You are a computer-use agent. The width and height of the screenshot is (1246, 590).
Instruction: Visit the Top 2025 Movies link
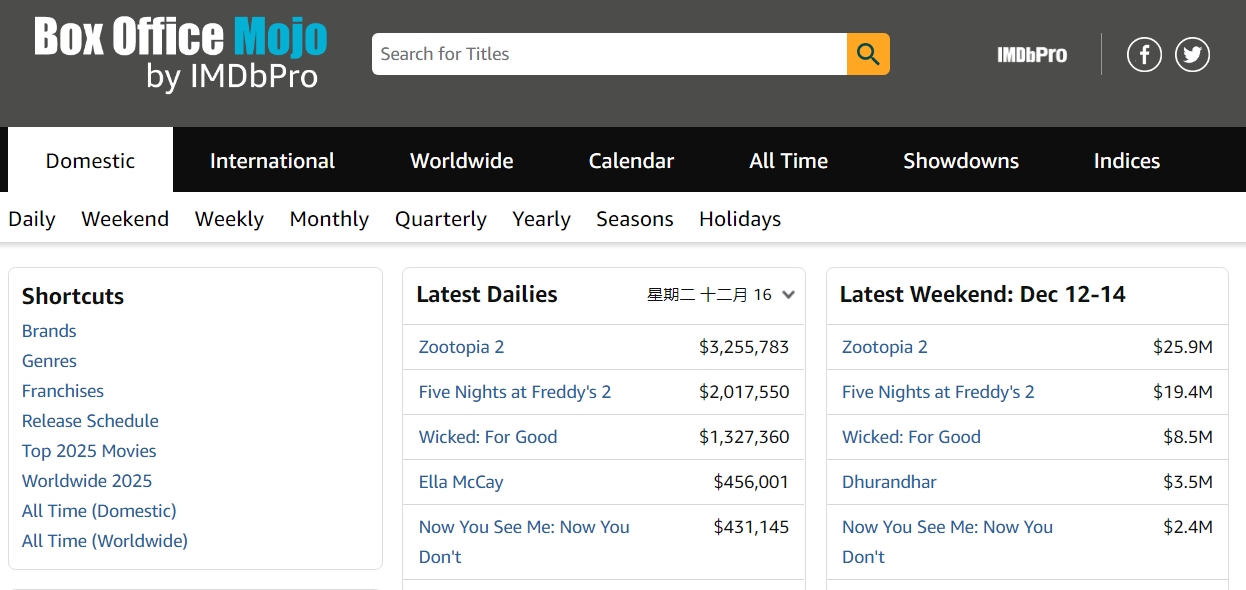coord(89,451)
